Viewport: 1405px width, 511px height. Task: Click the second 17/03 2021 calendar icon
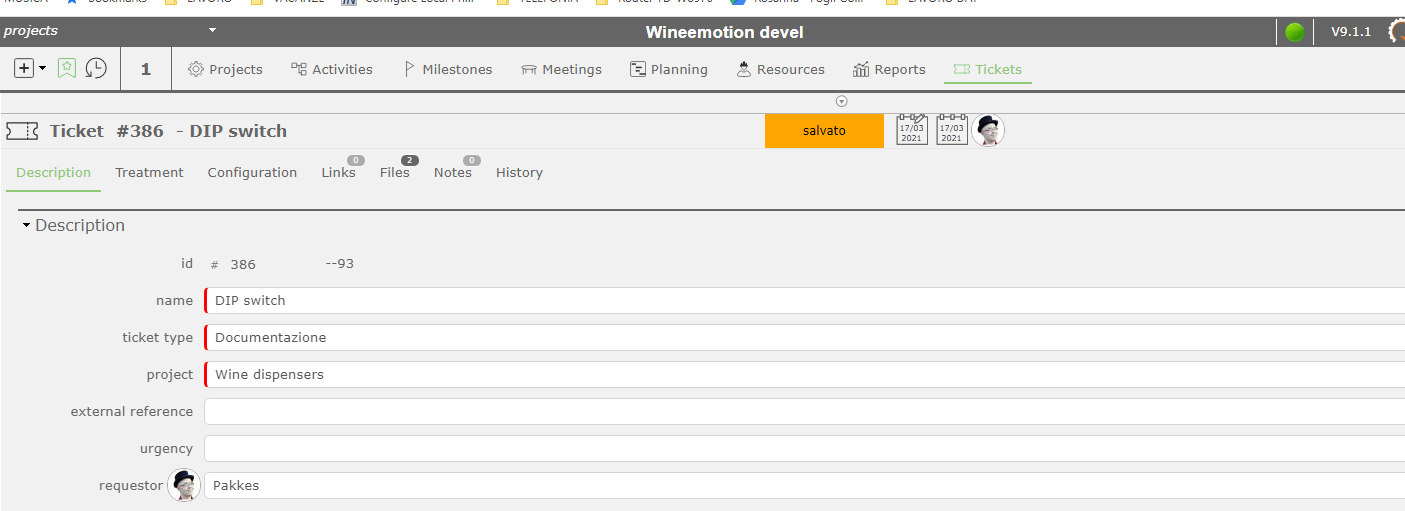click(952, 130)
